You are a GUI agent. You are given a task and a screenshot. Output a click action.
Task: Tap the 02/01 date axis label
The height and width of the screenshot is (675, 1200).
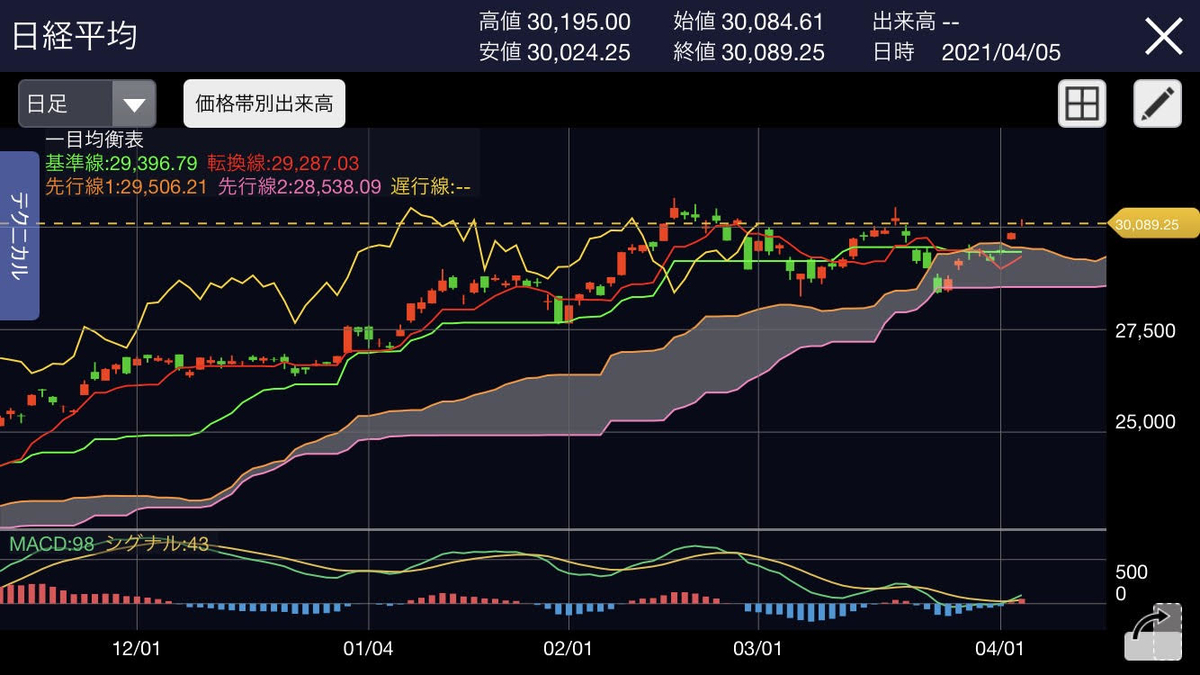click(x=568, y=649)
